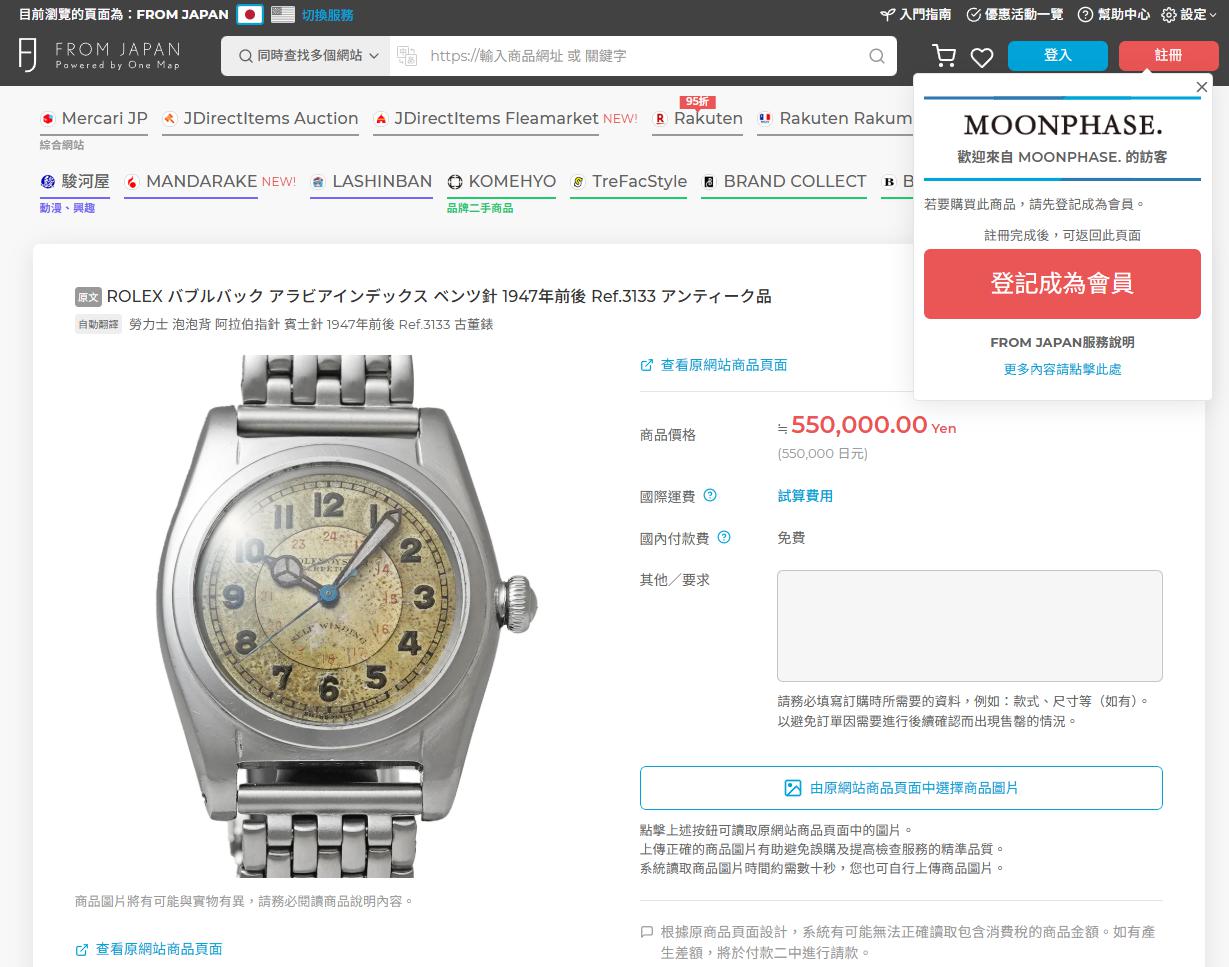Open the Mercari JP tab
Viewport: 1229px width, 967px height.
coord(94,119)
